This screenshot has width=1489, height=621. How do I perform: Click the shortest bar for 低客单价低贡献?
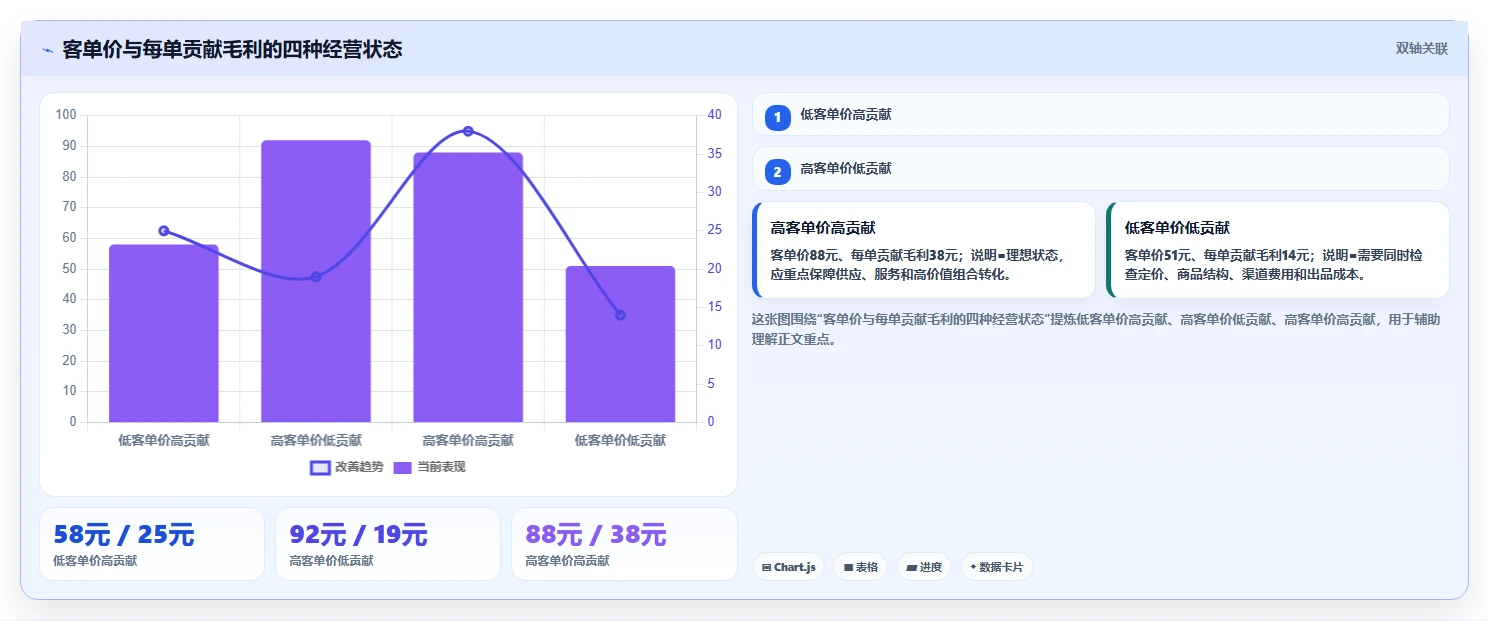(x=620, y=344)
